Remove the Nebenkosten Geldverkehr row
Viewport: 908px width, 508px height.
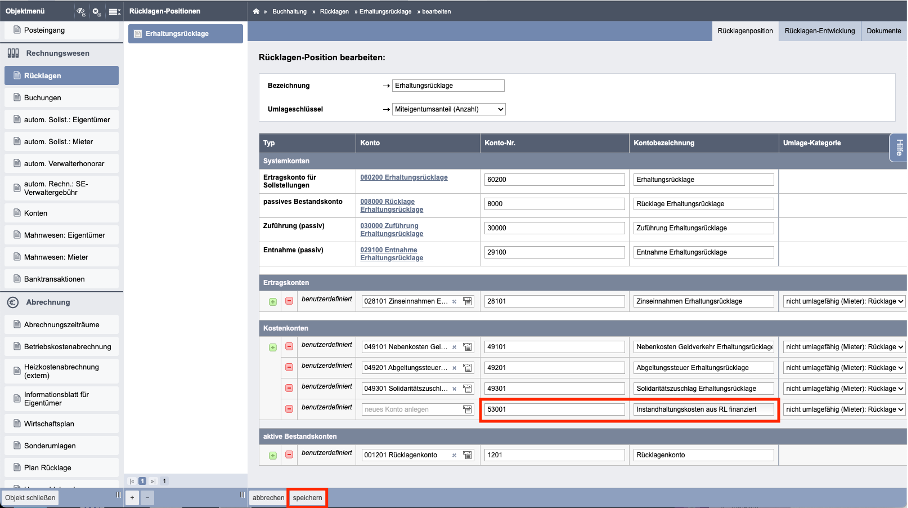(x=289, y=346)
